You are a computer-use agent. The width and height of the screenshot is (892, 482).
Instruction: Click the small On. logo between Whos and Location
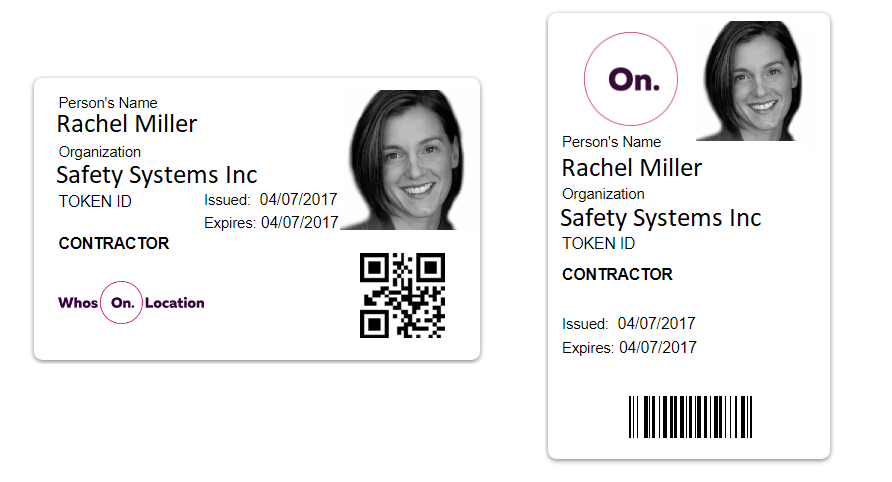pyautogui.click(x=121, y=302)
